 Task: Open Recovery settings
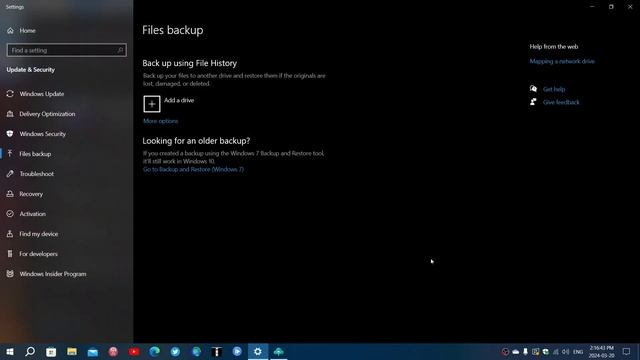coord(31,194)
